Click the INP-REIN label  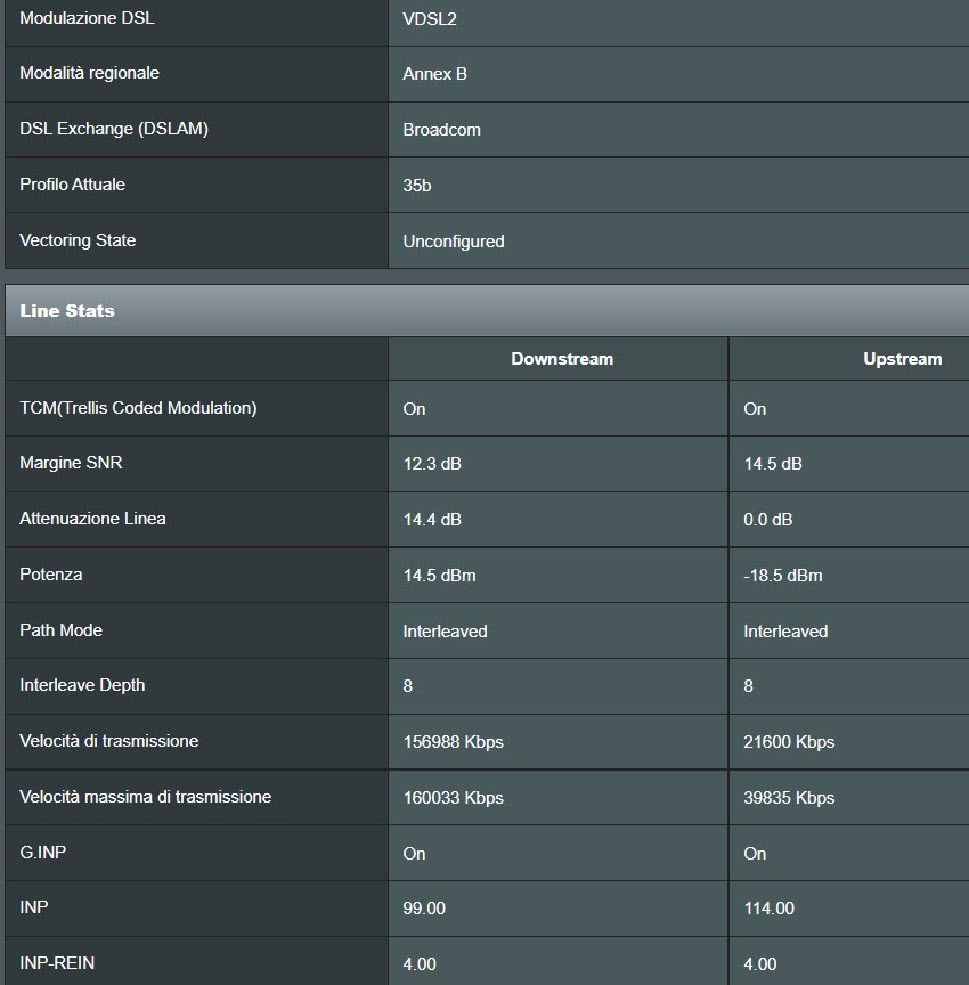[x=57, y=963]
